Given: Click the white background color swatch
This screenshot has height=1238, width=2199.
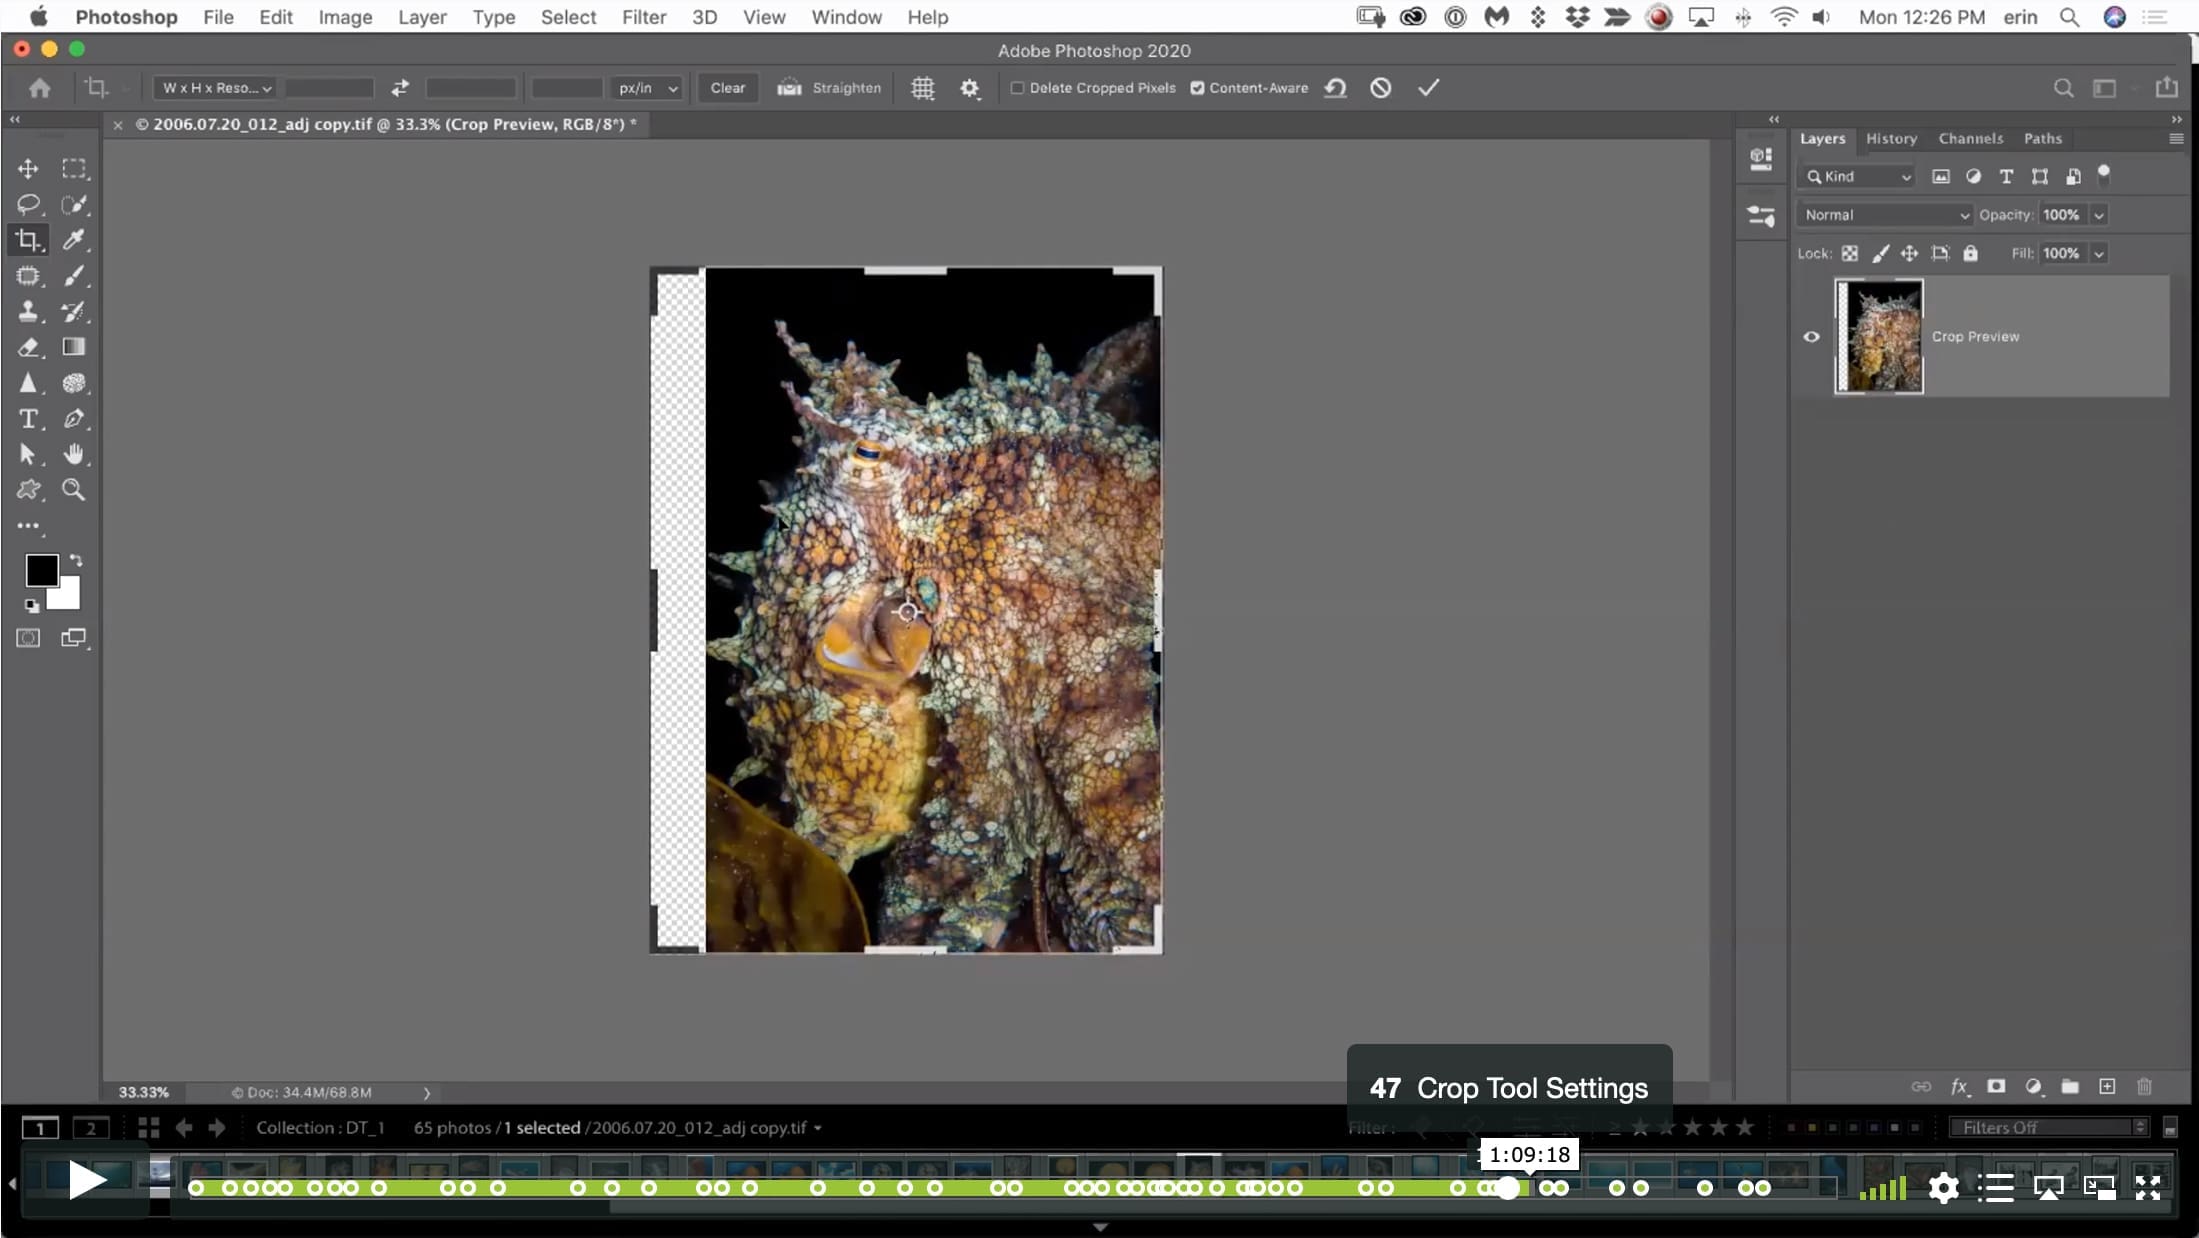Looking at the screenshot, I should point(68,597).
